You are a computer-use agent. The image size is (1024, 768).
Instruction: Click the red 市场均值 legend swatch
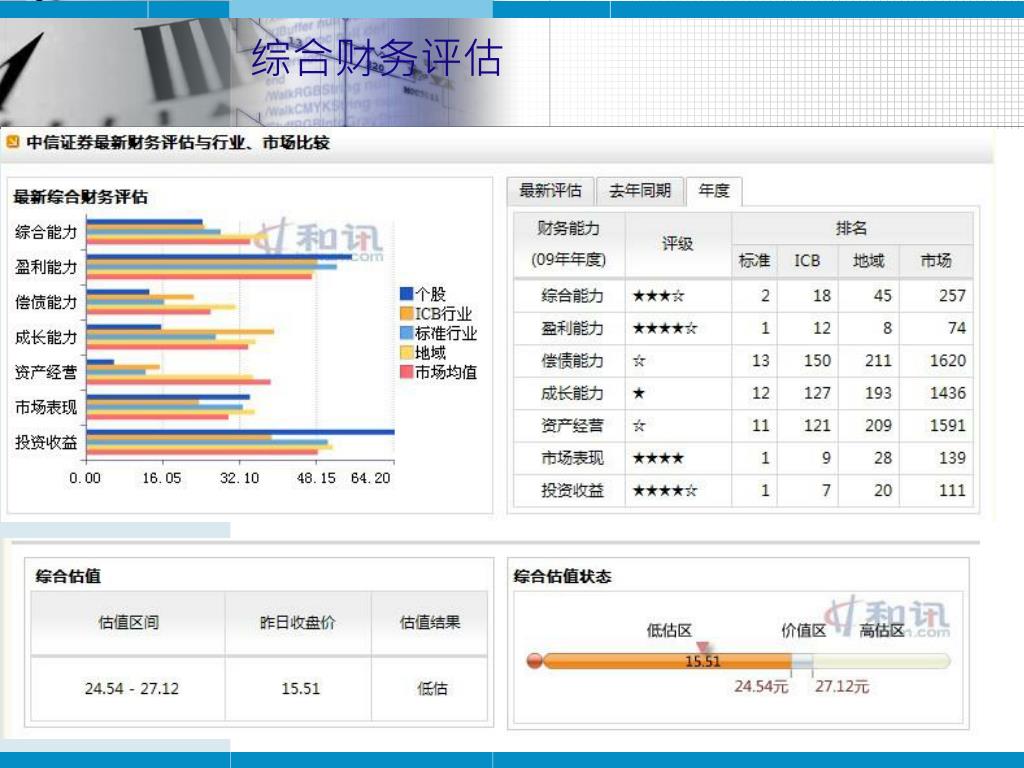[x=406, y=372]
